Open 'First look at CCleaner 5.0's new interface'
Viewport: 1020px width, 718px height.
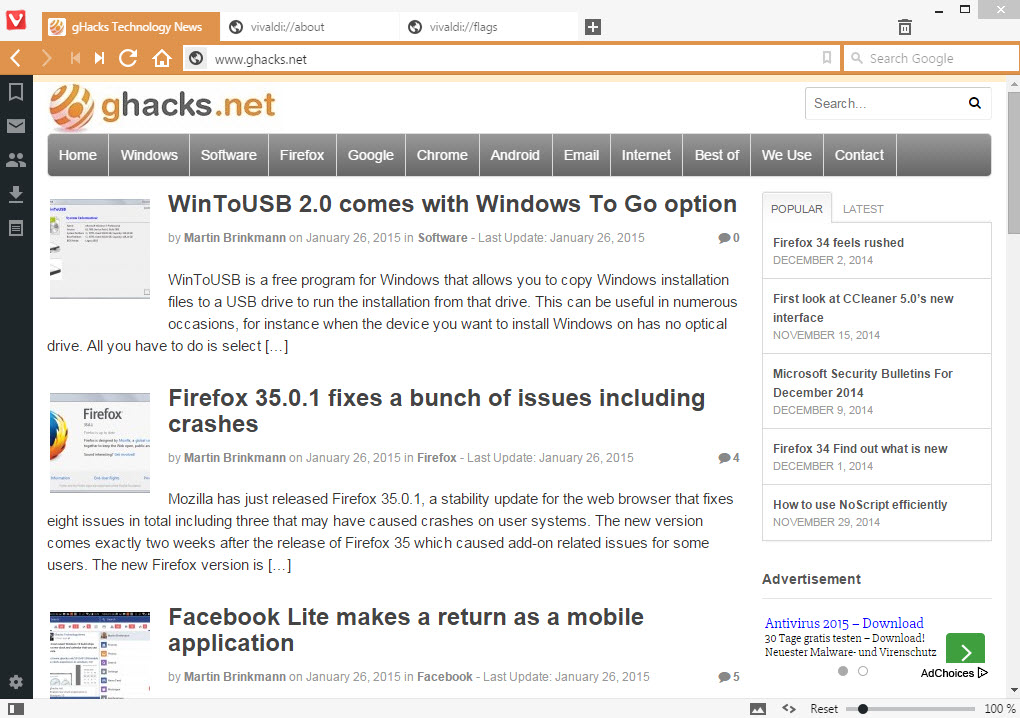coord(863,308)
